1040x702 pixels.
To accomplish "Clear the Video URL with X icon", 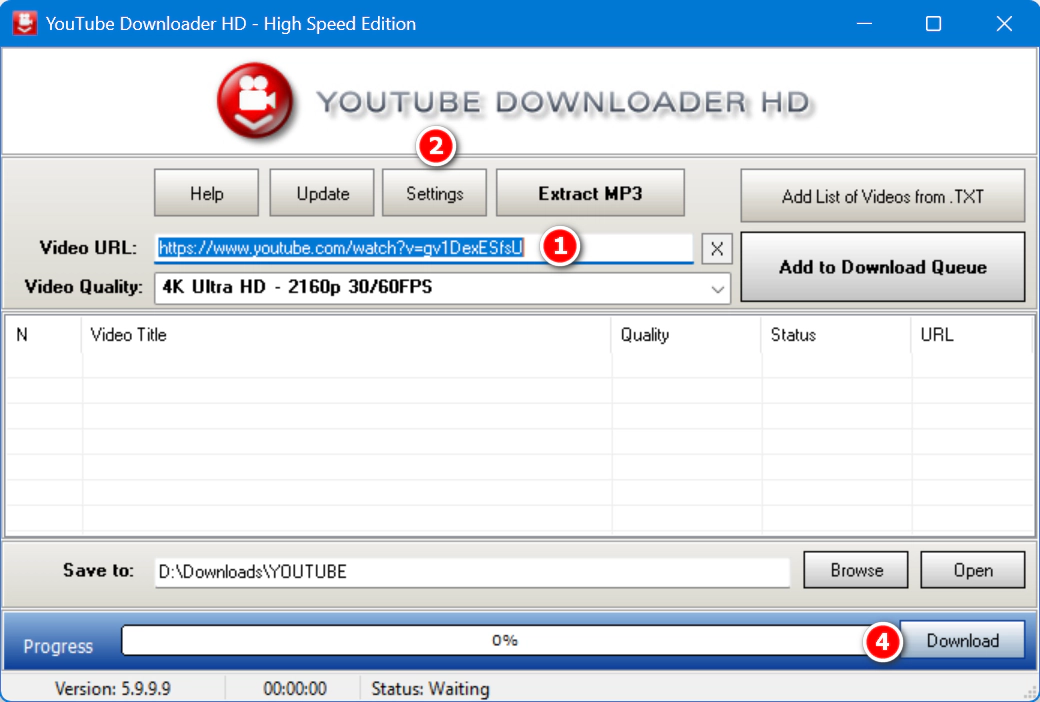I will (x=717, y=249).
